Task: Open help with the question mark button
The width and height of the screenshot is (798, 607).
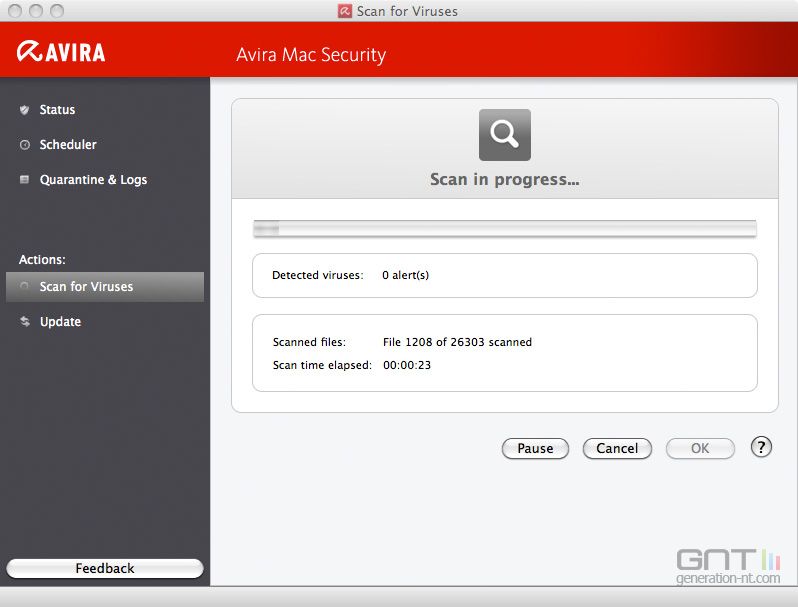Action: tap(761, 447)
